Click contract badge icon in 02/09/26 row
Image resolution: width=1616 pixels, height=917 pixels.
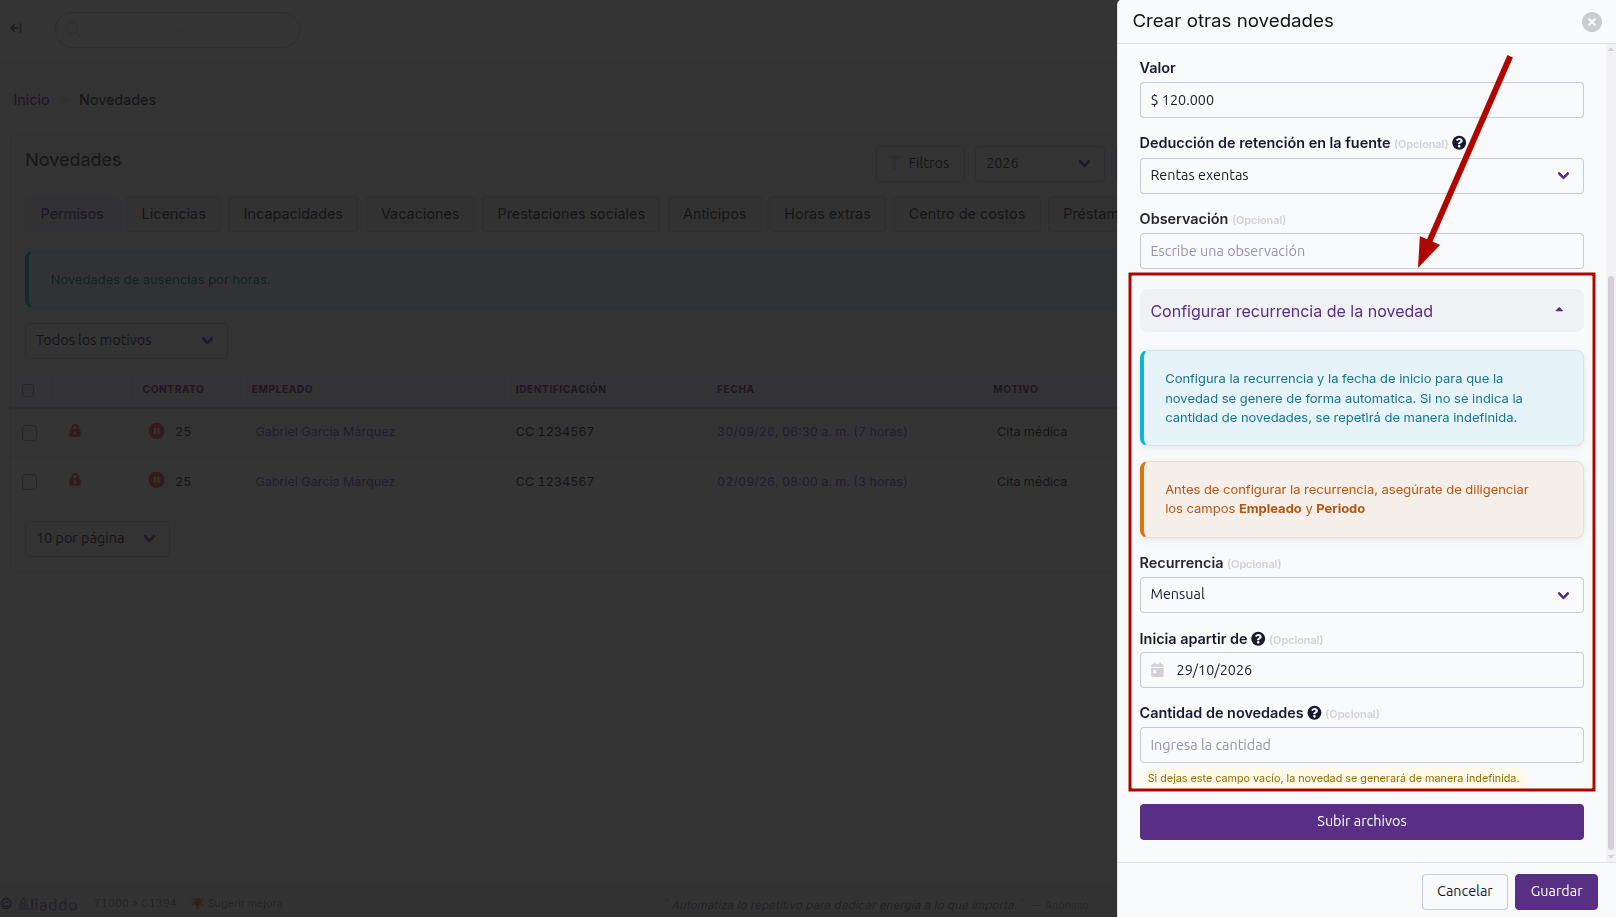click(156, 480)
